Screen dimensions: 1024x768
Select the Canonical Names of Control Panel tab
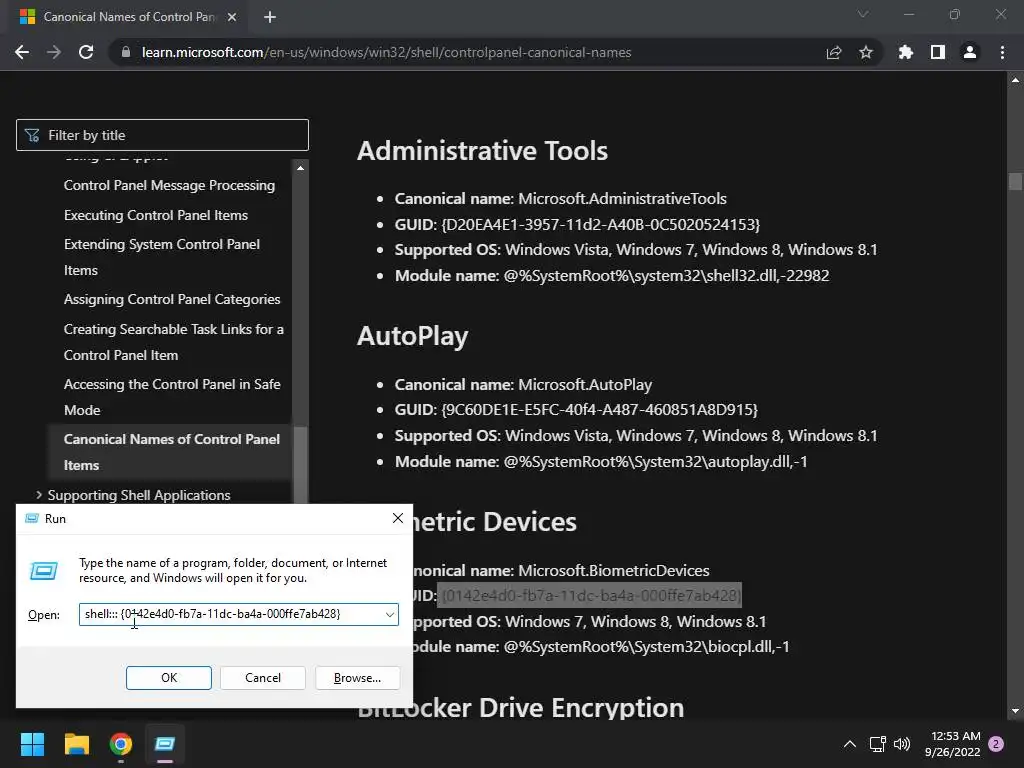[128, 17]
